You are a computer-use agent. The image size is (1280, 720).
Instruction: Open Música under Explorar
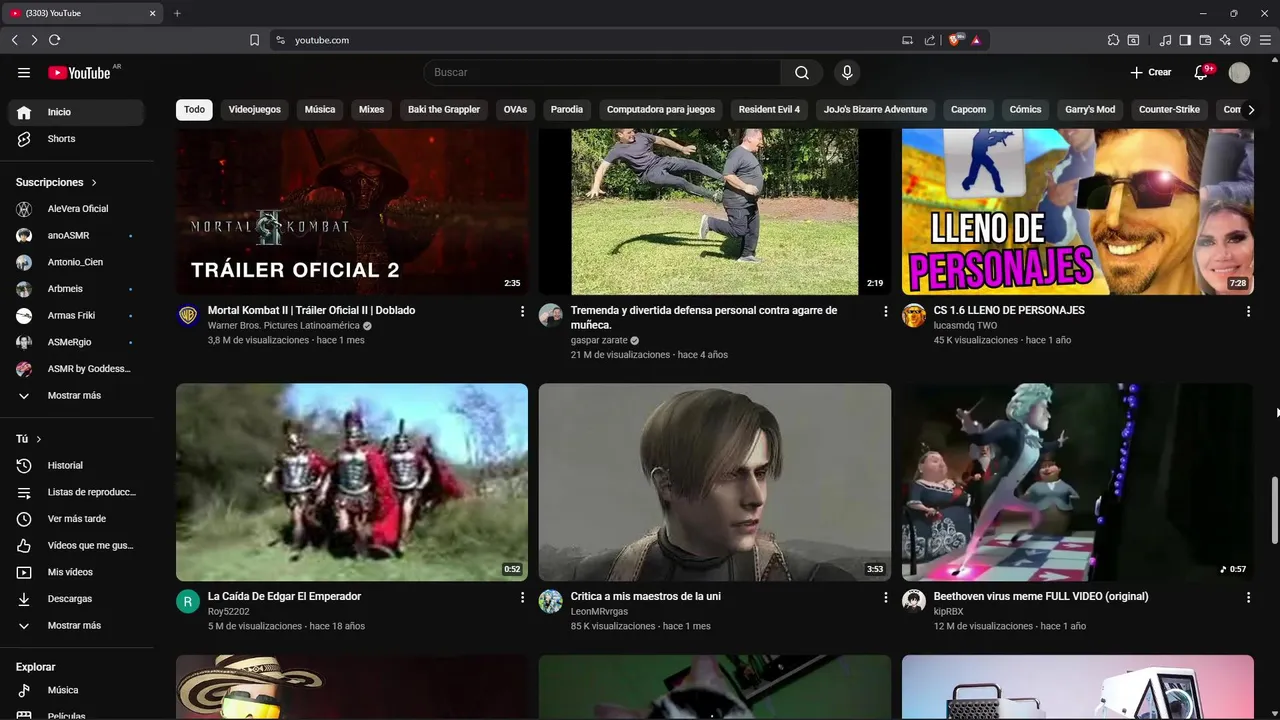coord(76,690)
